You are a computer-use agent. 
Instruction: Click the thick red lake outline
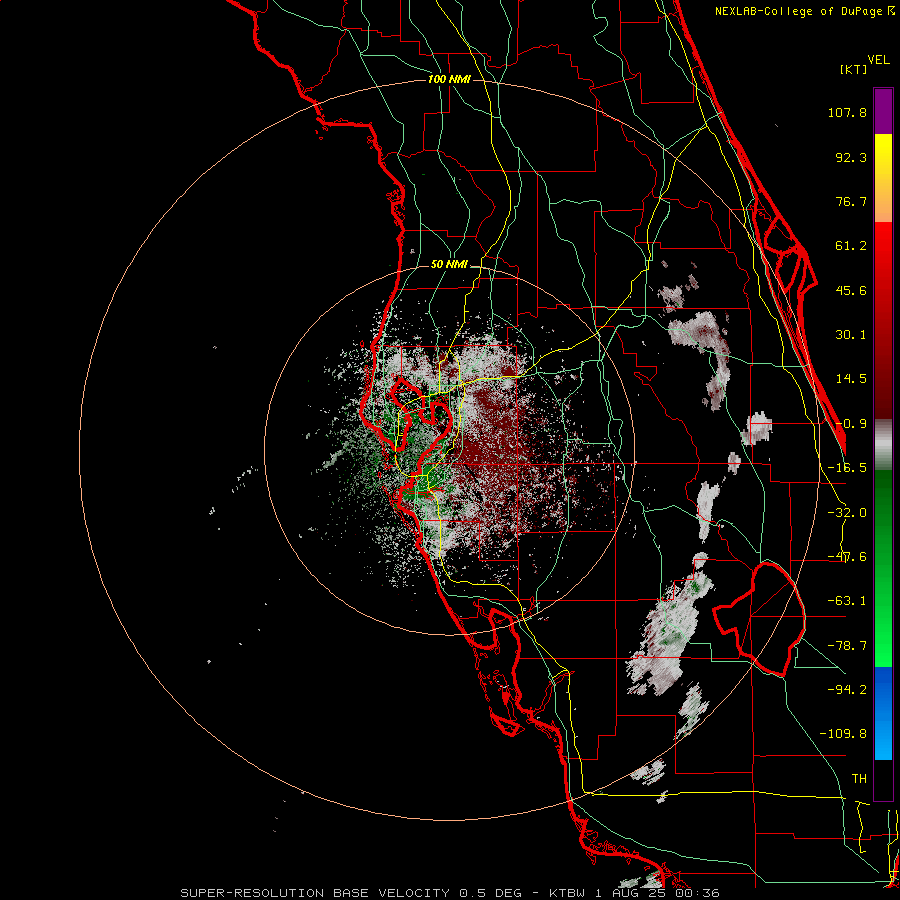pos(759,619)
